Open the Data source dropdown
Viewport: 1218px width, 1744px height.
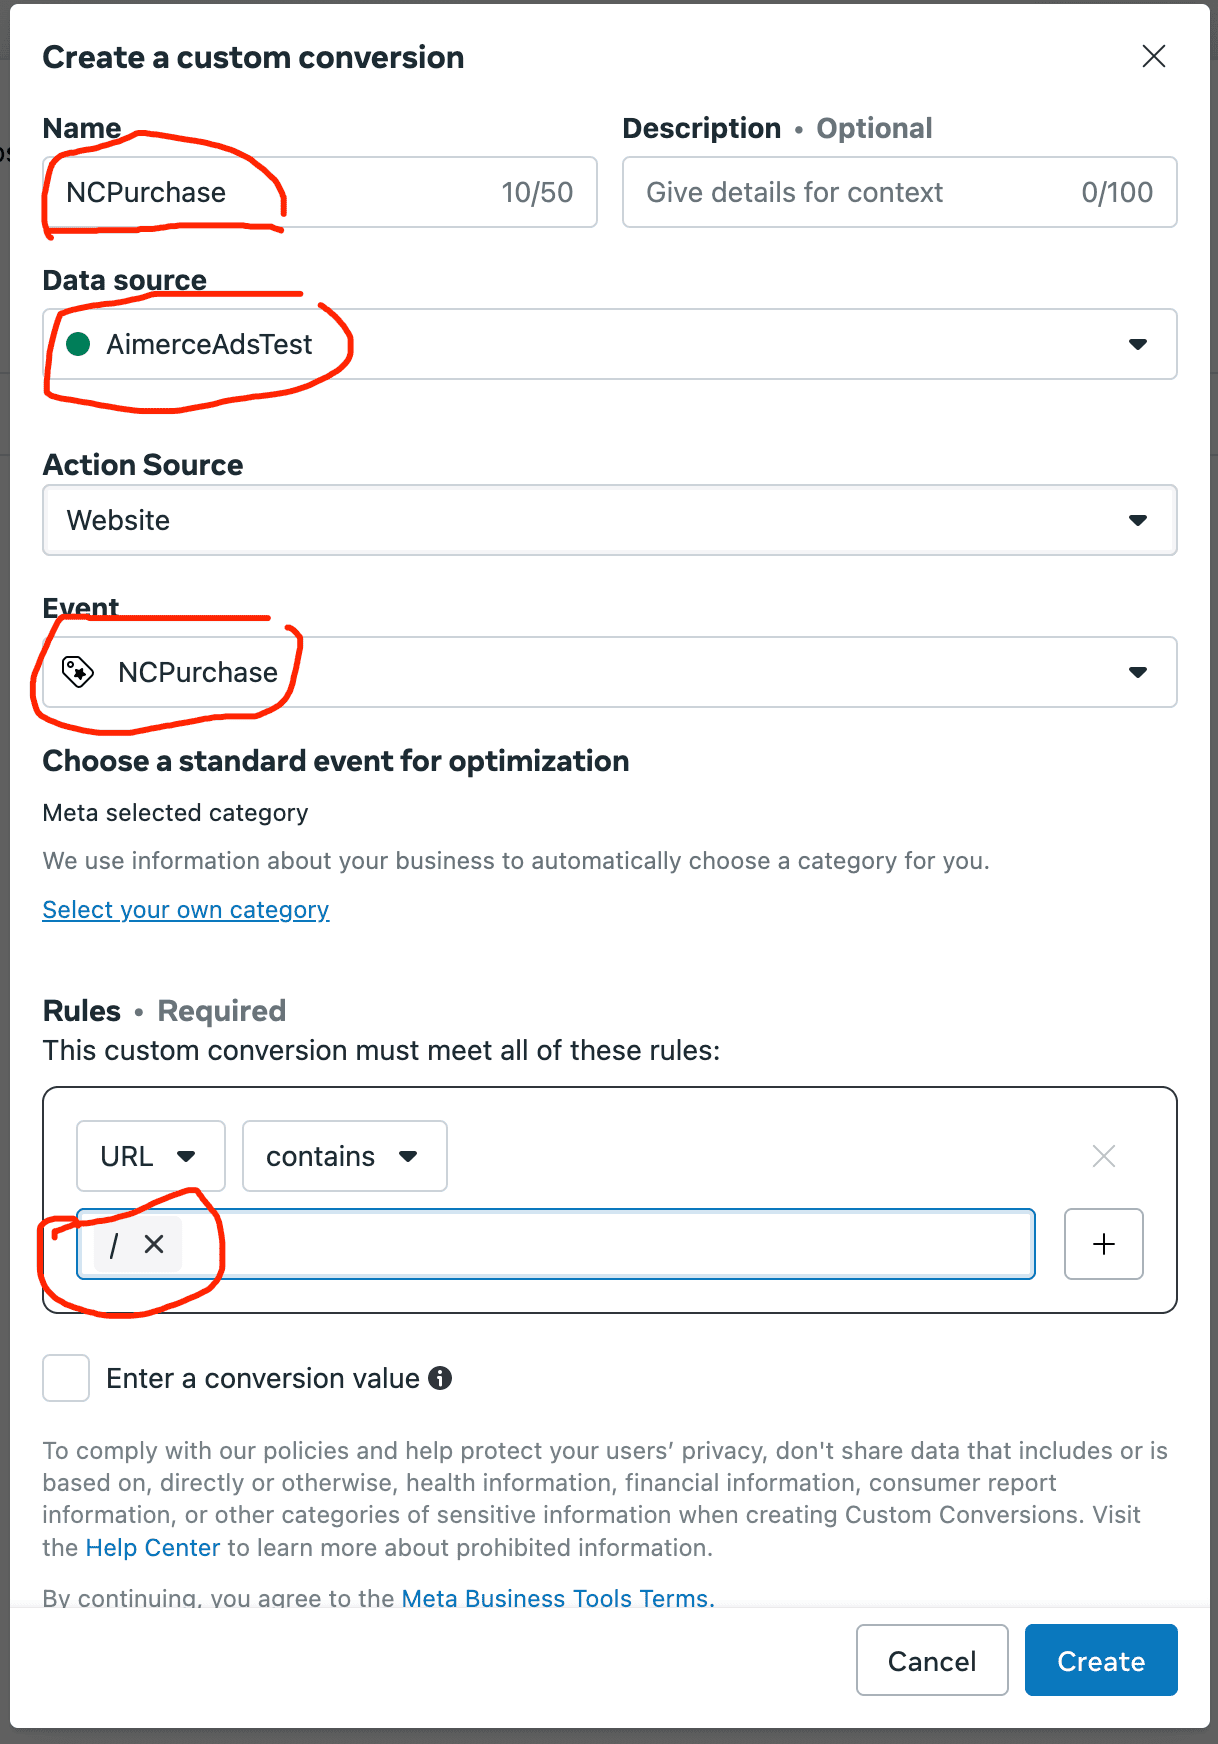tap(1137, 344)
